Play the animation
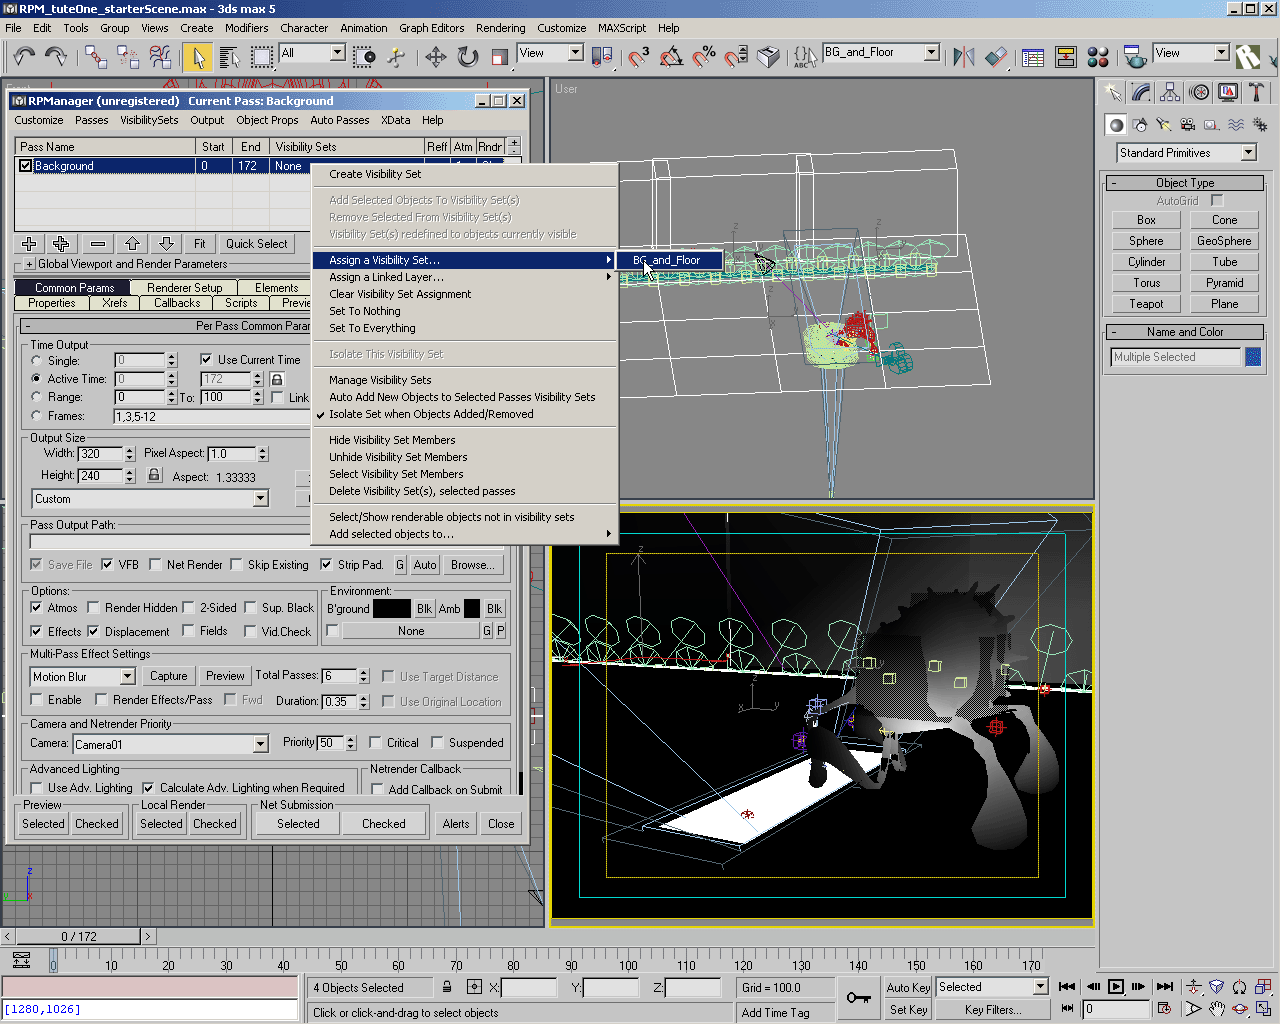The height and width of the screenshot is (1024, 1280). tap(1116, 986)
